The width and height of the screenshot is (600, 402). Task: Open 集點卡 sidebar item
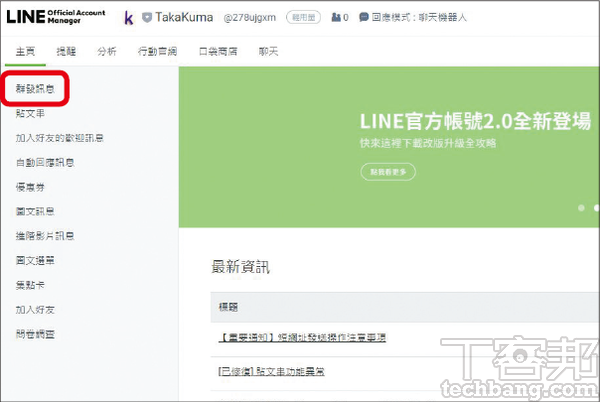(x=30, y=285)
